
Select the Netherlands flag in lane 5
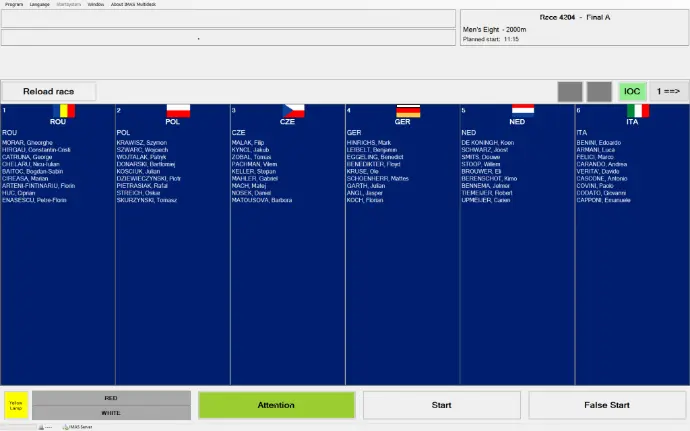coord(523,111)
